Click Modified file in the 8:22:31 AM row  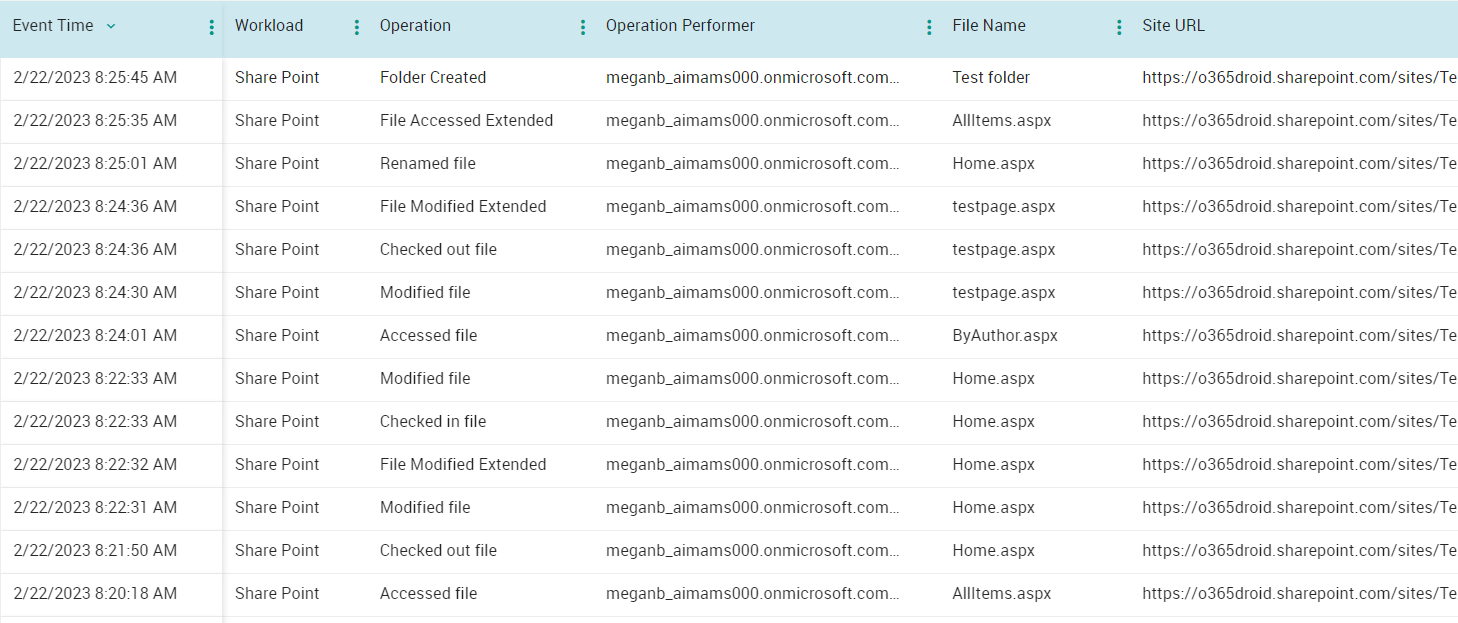click(x=425, y=508)
